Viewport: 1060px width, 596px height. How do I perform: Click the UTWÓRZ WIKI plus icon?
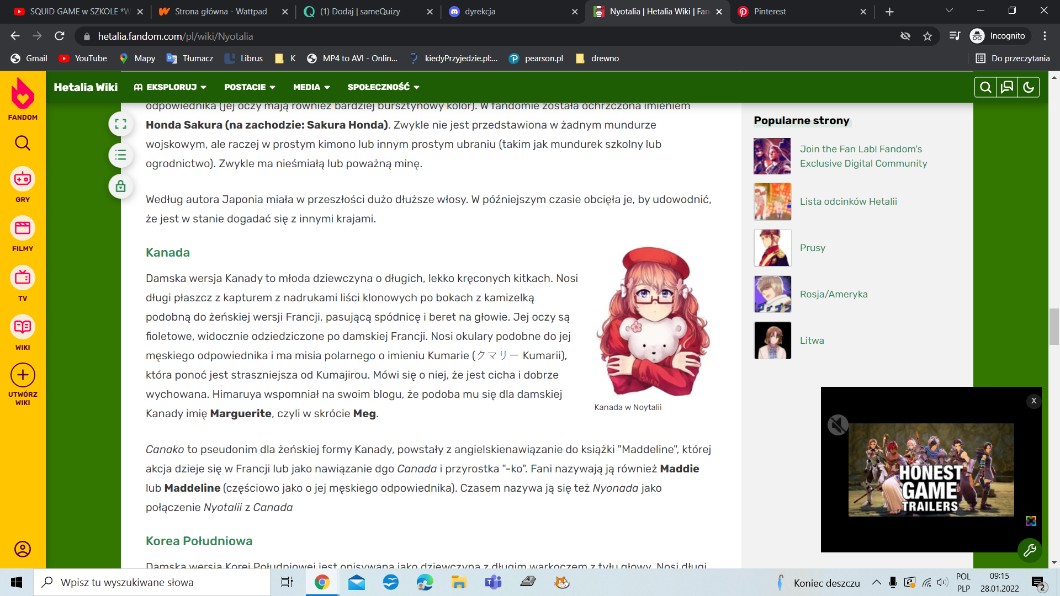click(x=22, y=376)
